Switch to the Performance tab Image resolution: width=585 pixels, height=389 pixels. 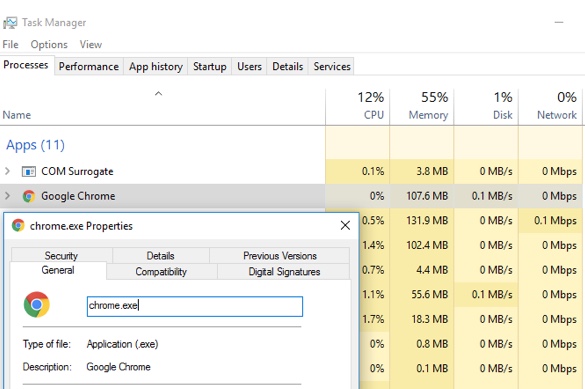[89, 66]
